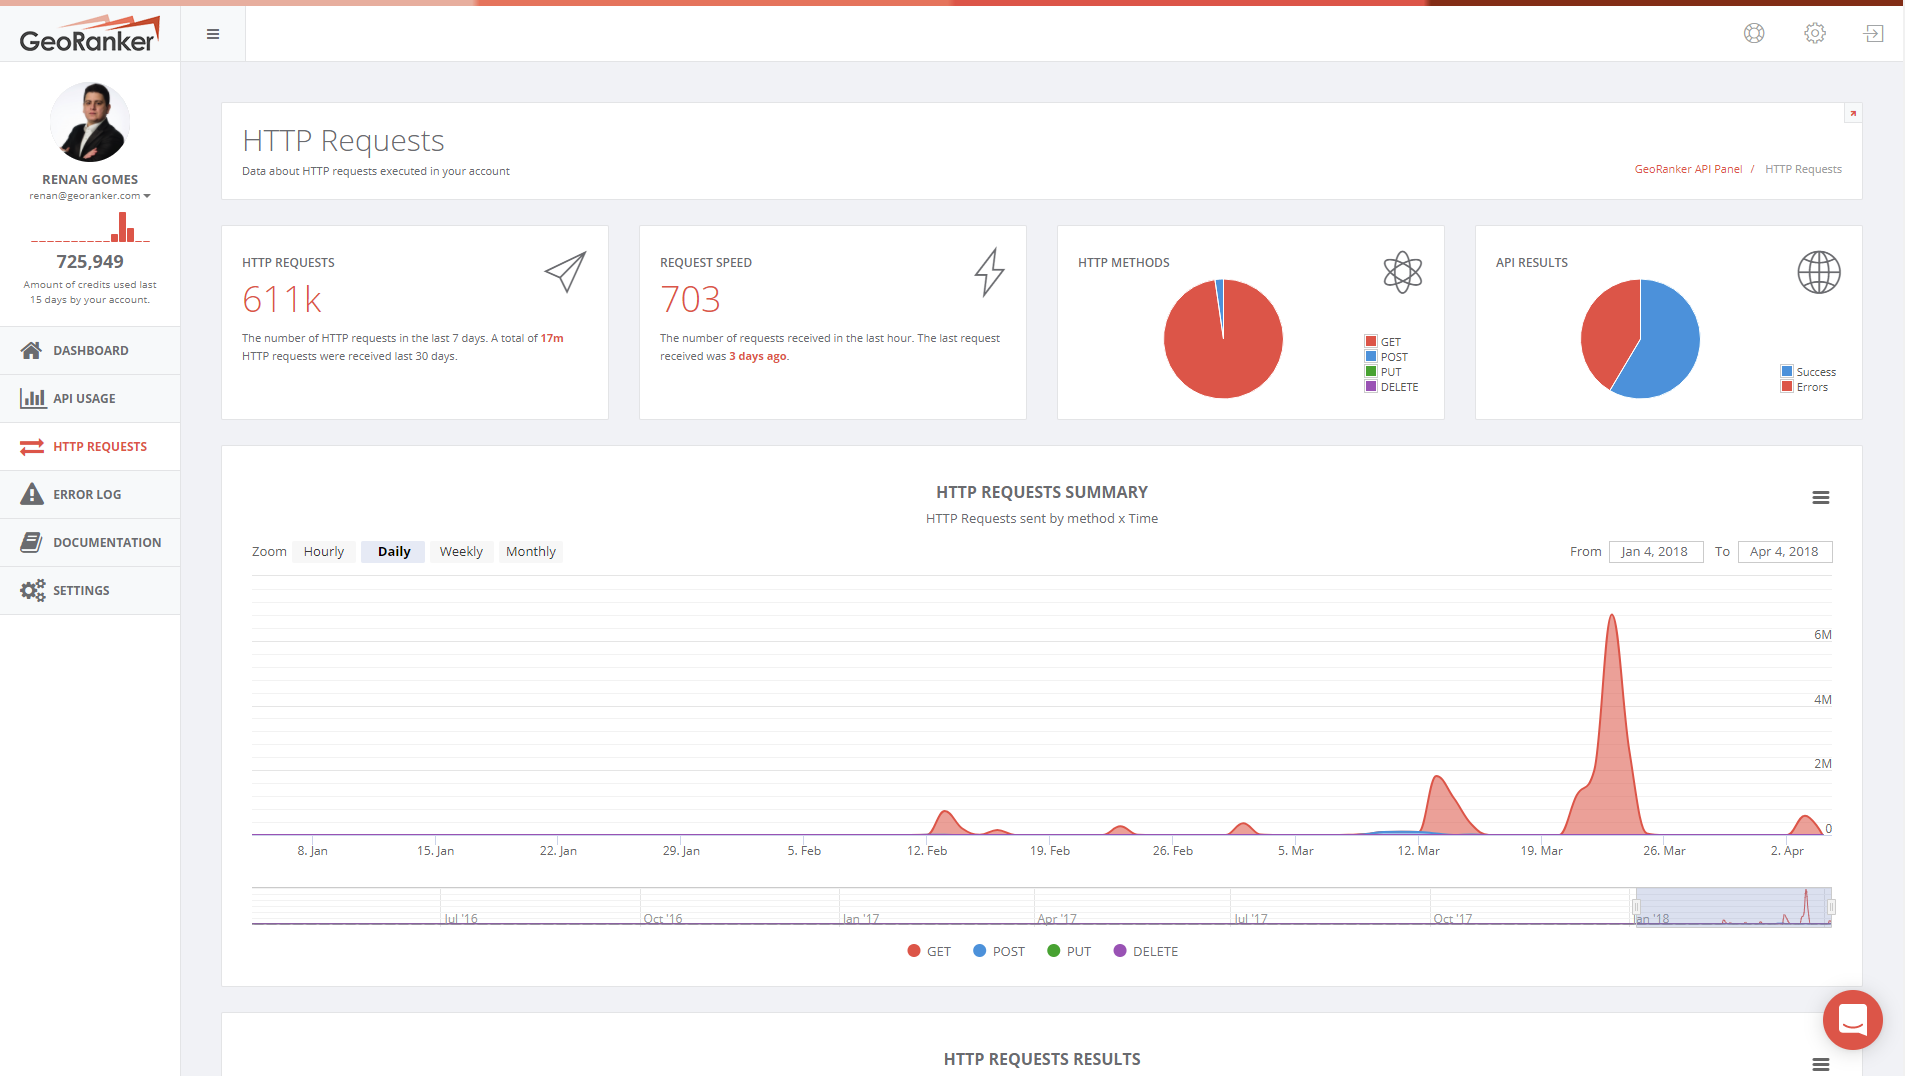Toggle DELETE in HTTP Methods pie legend
The height and width of the screenshot is (1076, 1905).
pyautogui.click(x=1392, y=387)
